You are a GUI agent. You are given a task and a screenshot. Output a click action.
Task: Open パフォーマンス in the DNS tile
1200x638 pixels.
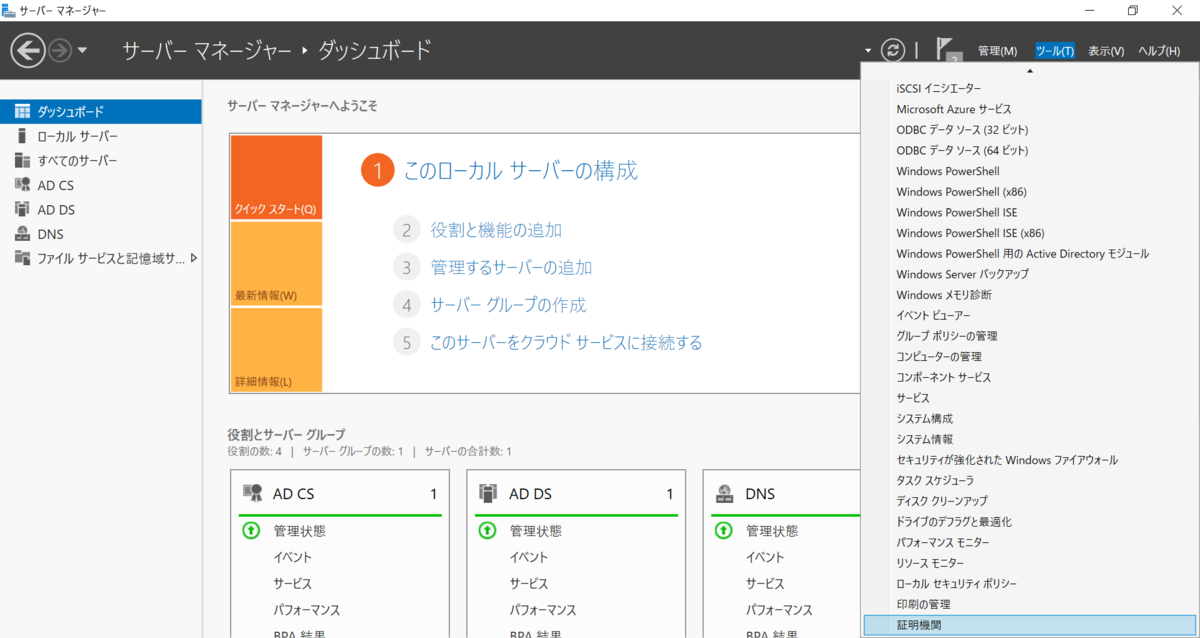[x=779, y=609]
